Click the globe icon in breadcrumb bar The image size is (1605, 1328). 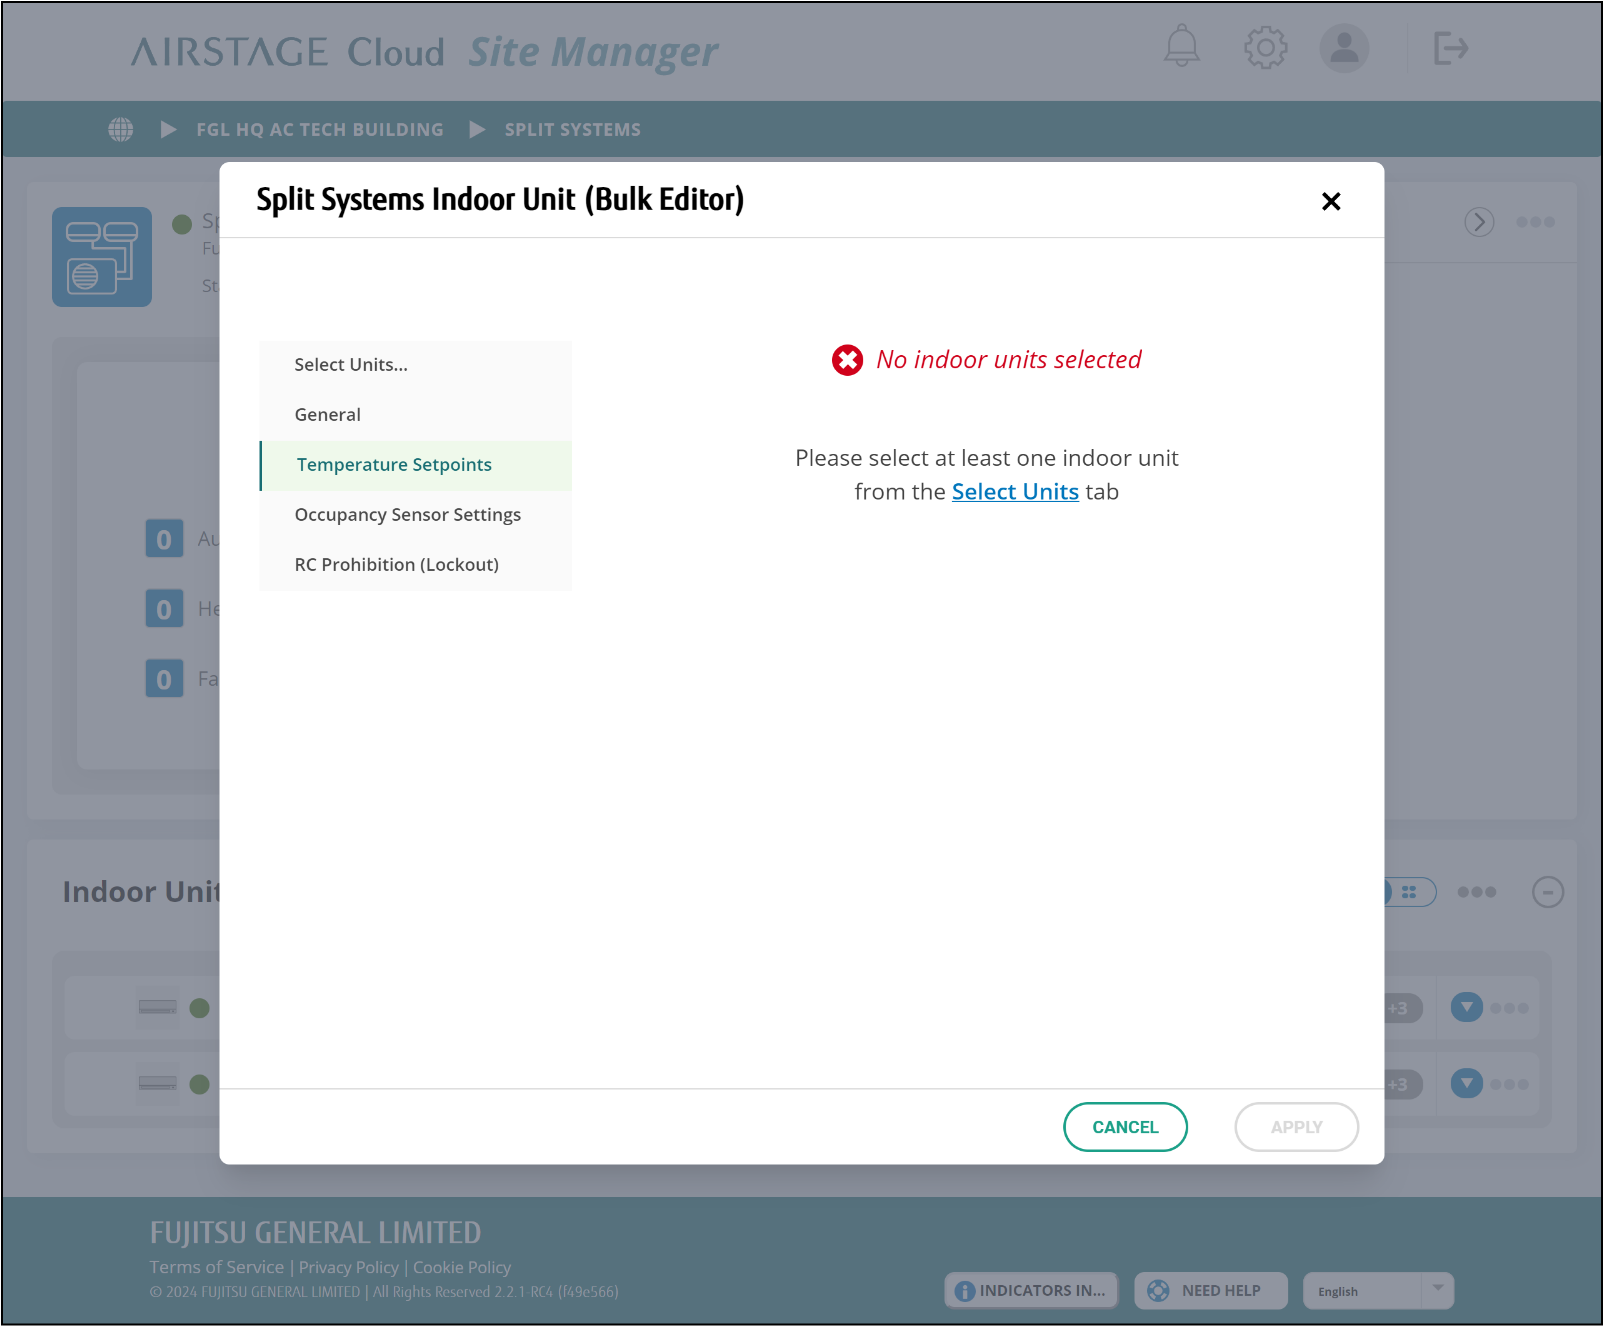pyautogui.click(x=121, y=130)
